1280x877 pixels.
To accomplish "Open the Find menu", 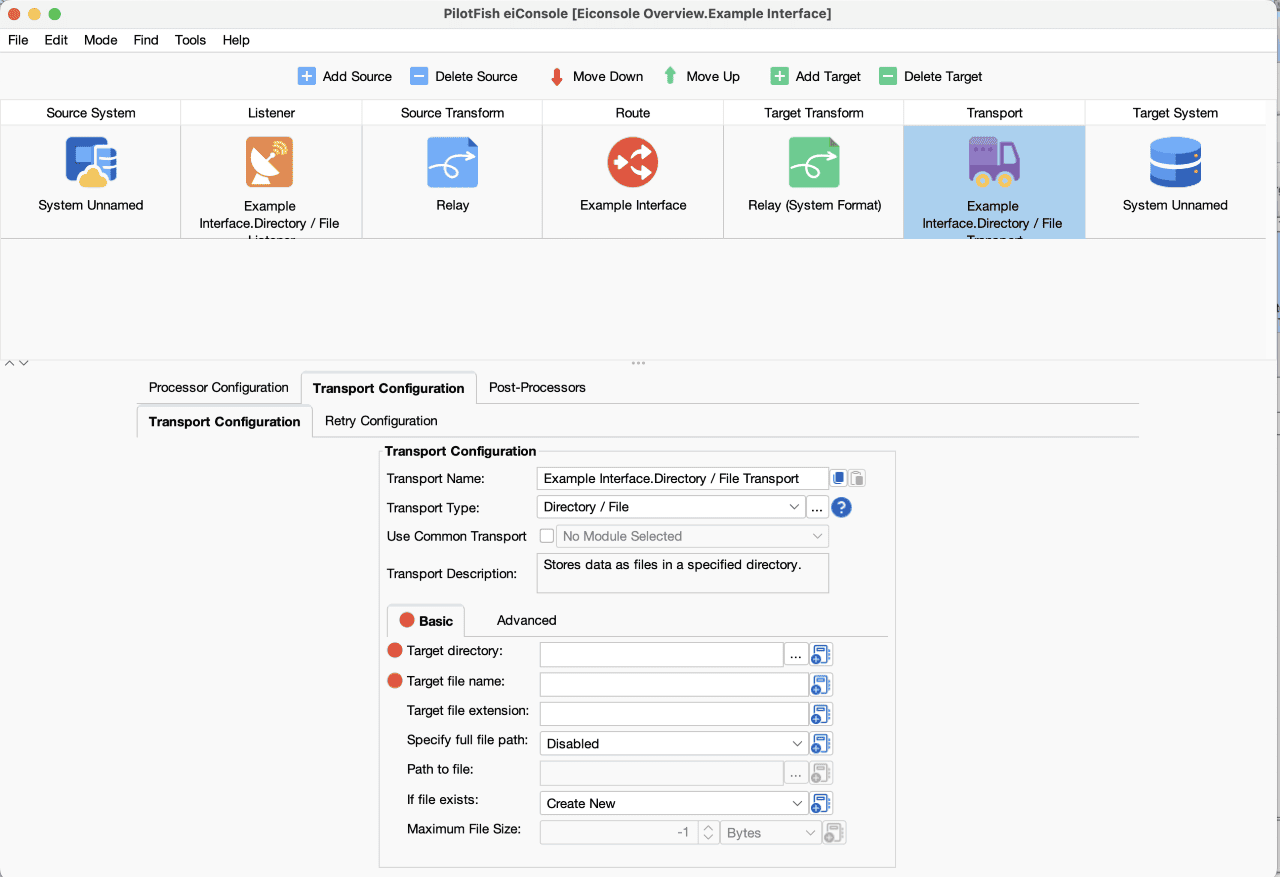I will coord(146,40).
